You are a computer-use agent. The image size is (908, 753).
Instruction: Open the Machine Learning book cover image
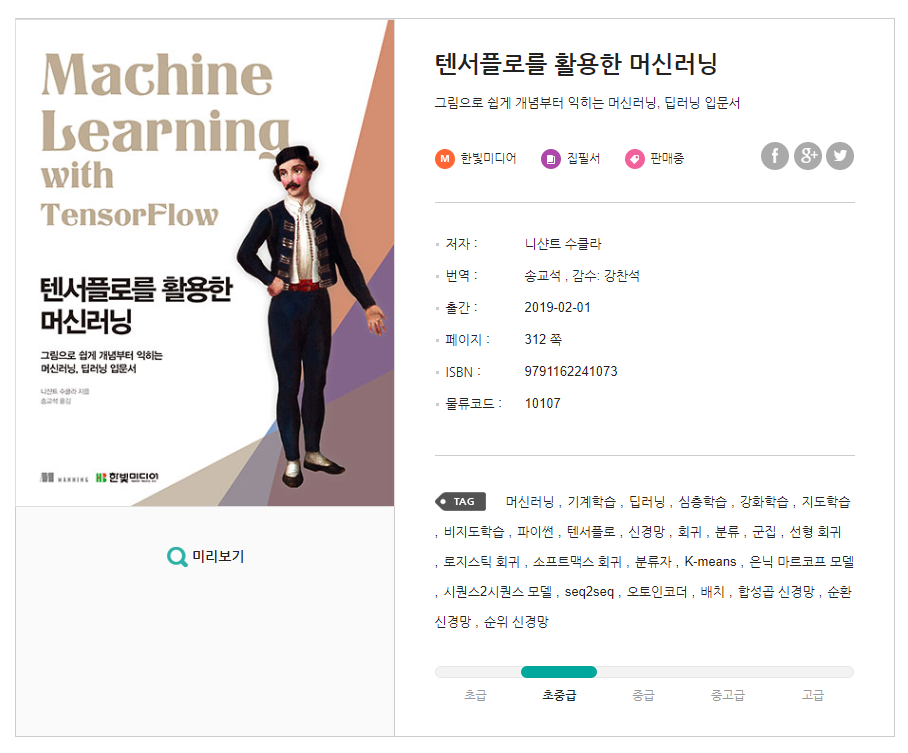tap(205, 263)
